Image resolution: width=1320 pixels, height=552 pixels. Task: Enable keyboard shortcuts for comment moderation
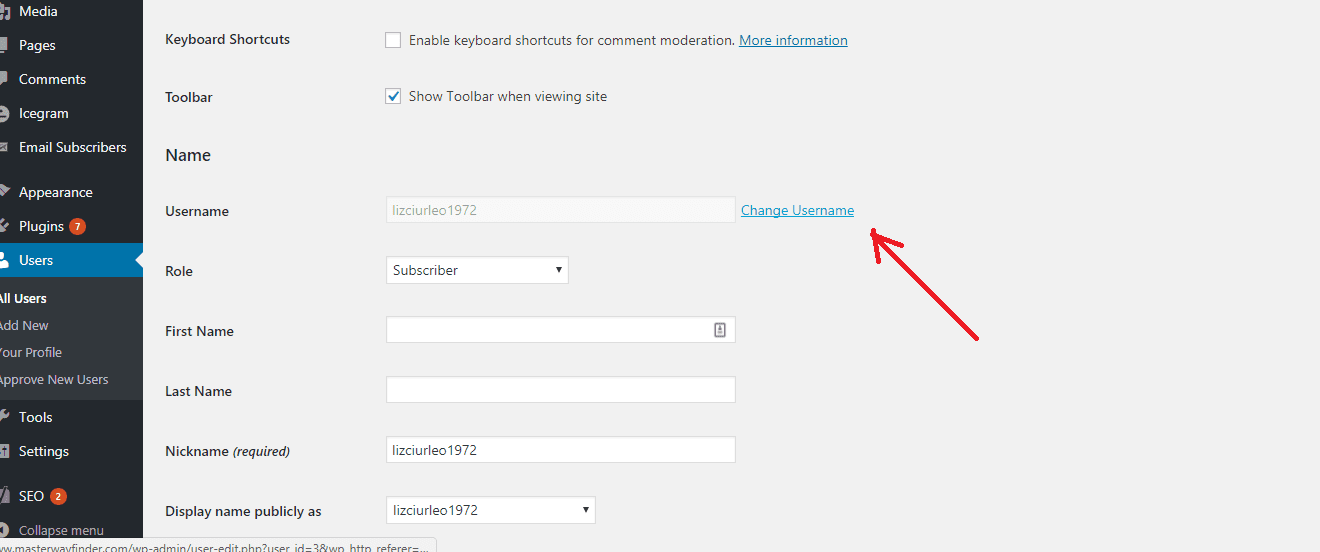(393, 40)
